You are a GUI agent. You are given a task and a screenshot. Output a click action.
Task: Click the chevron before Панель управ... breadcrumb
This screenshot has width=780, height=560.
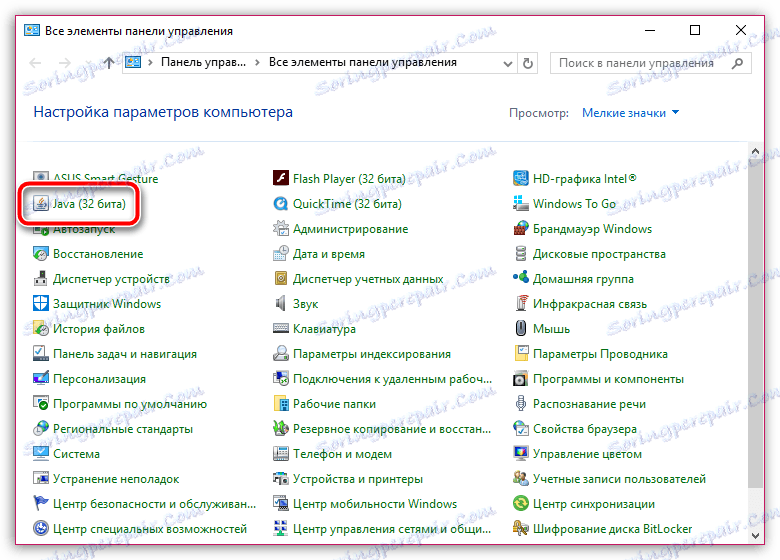(150, 63)
